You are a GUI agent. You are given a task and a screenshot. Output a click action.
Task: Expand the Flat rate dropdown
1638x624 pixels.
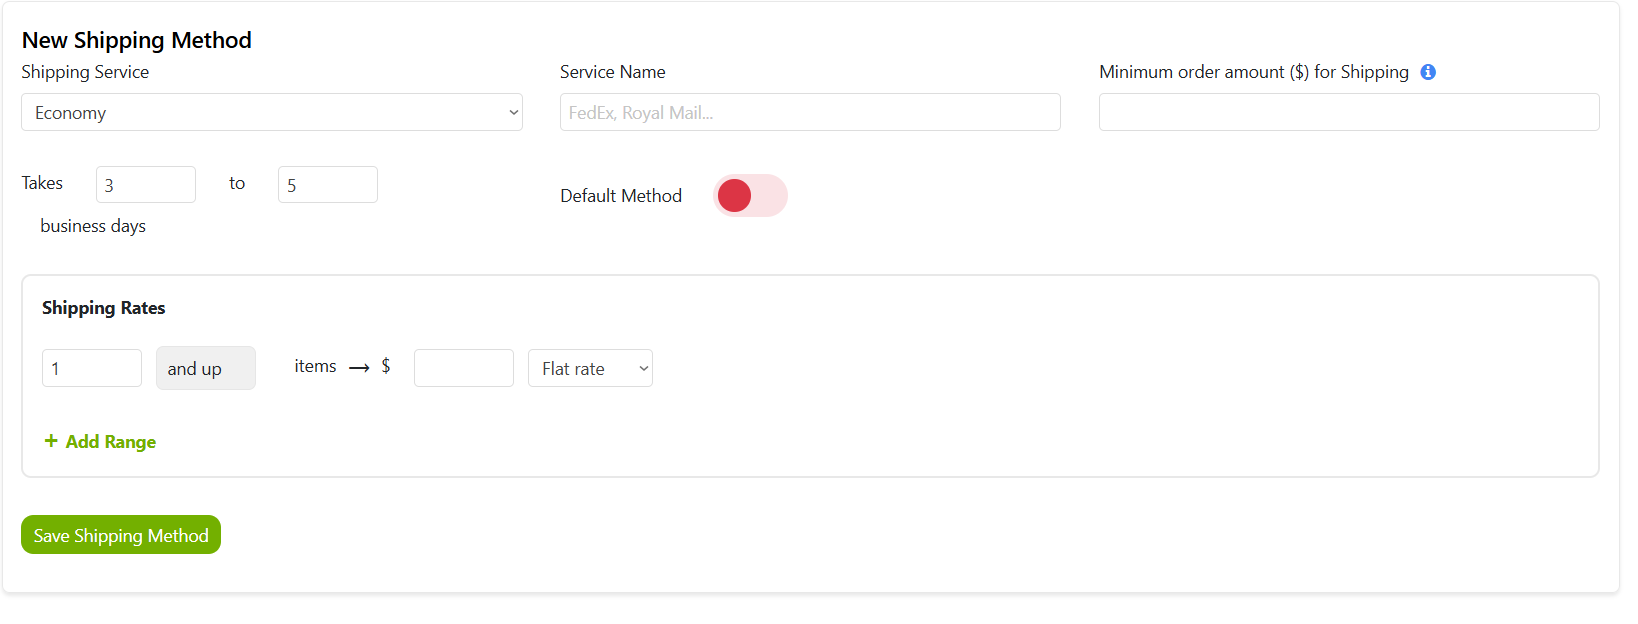click(590, 369)
